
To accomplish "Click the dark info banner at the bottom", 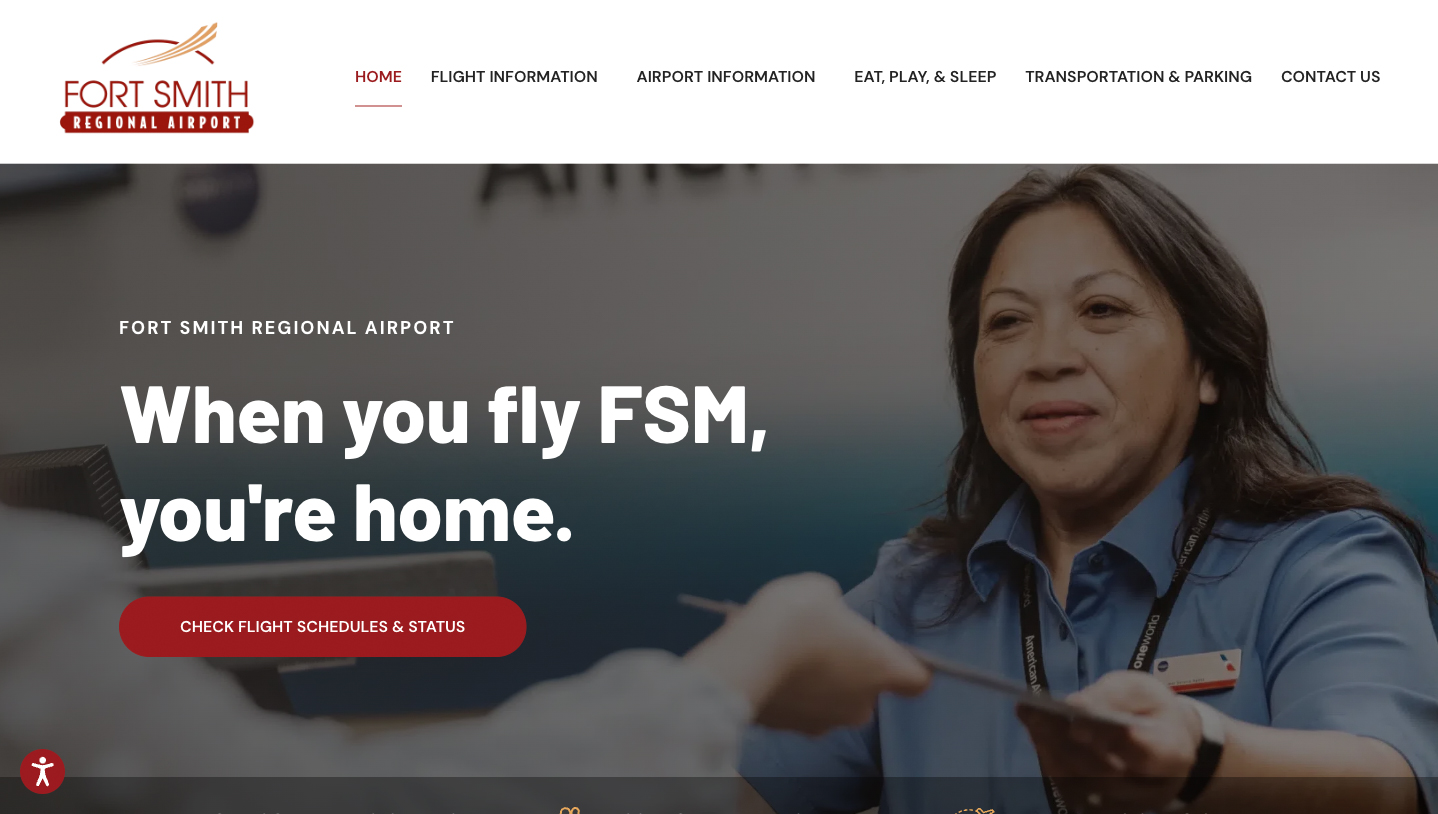I will (719, 796).
